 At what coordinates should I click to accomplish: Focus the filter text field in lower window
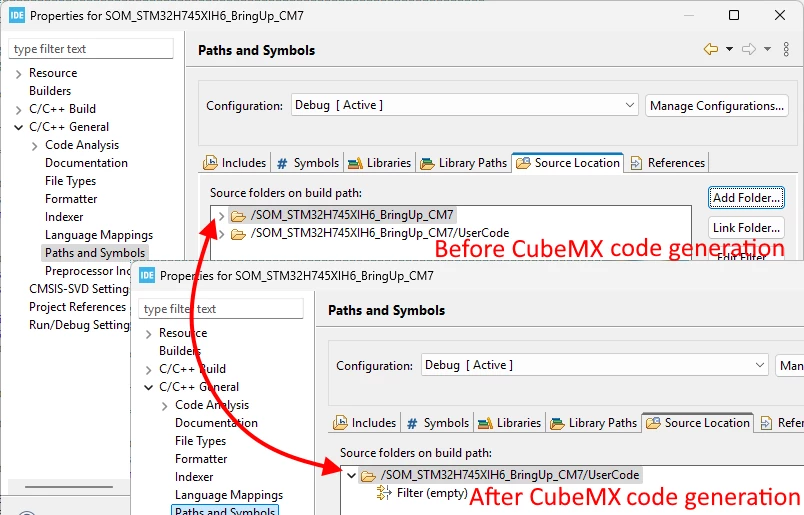click(221, 309)
